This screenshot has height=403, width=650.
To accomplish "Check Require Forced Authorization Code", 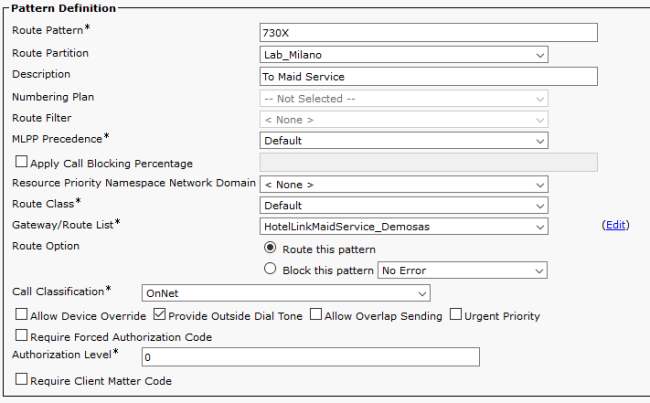I will point(21,337).
